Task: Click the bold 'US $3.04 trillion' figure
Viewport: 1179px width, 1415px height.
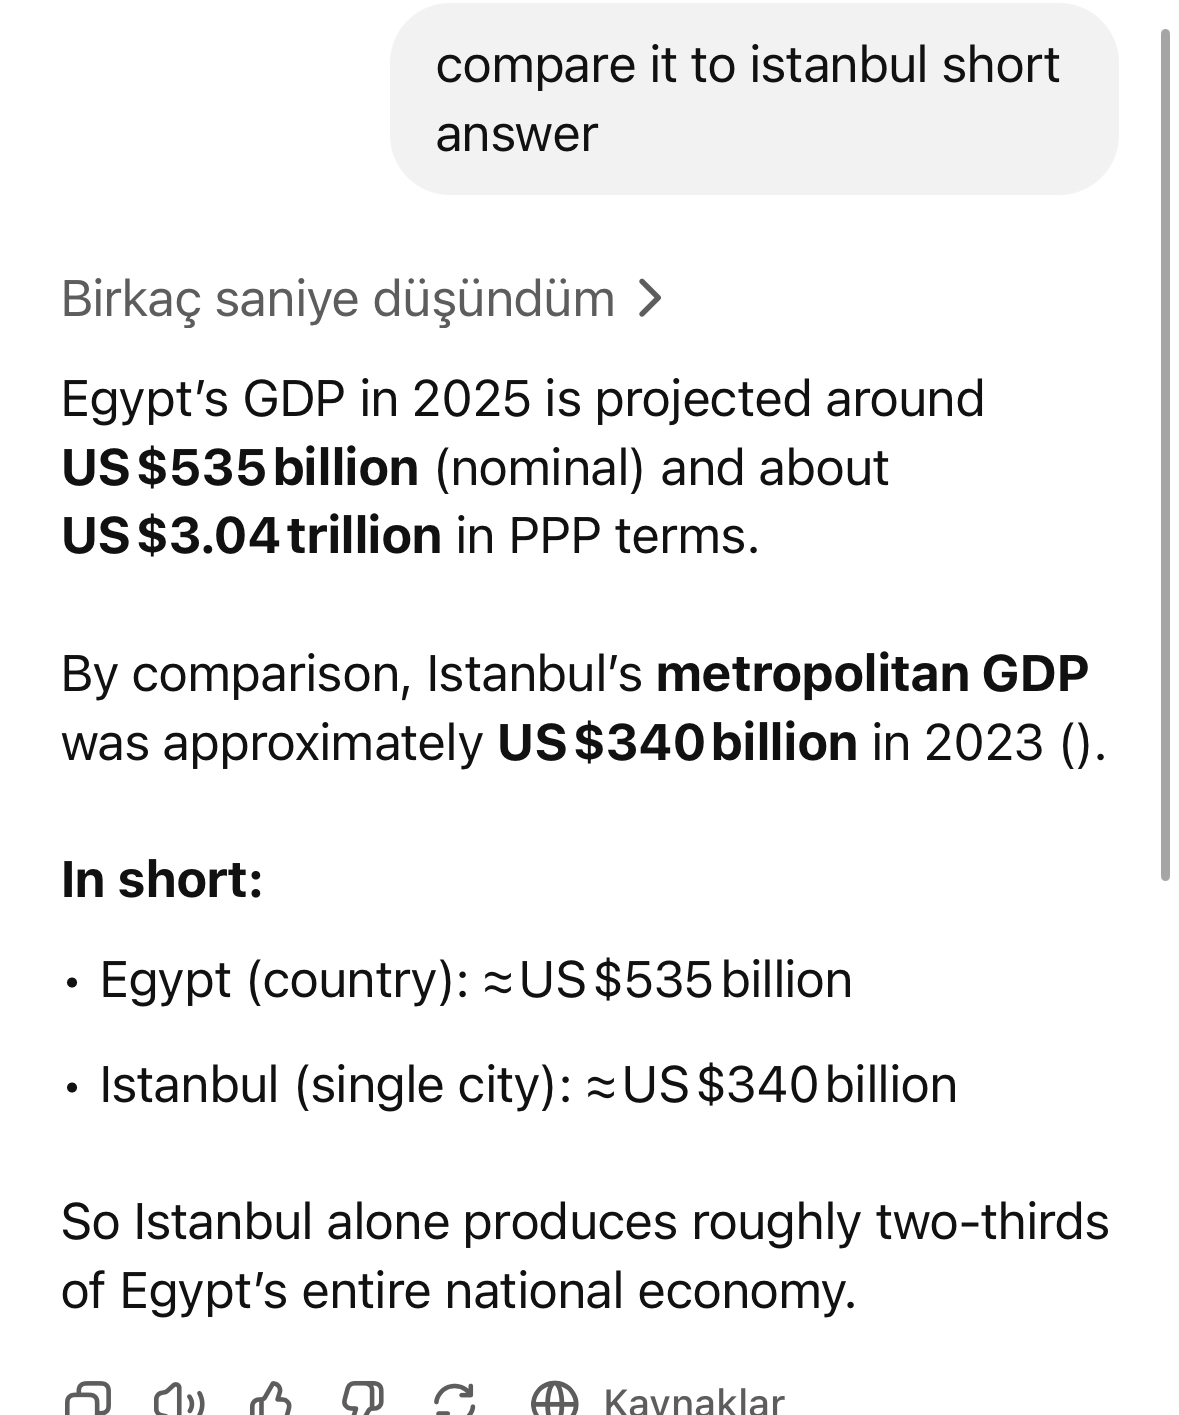Action: point(251,536)
